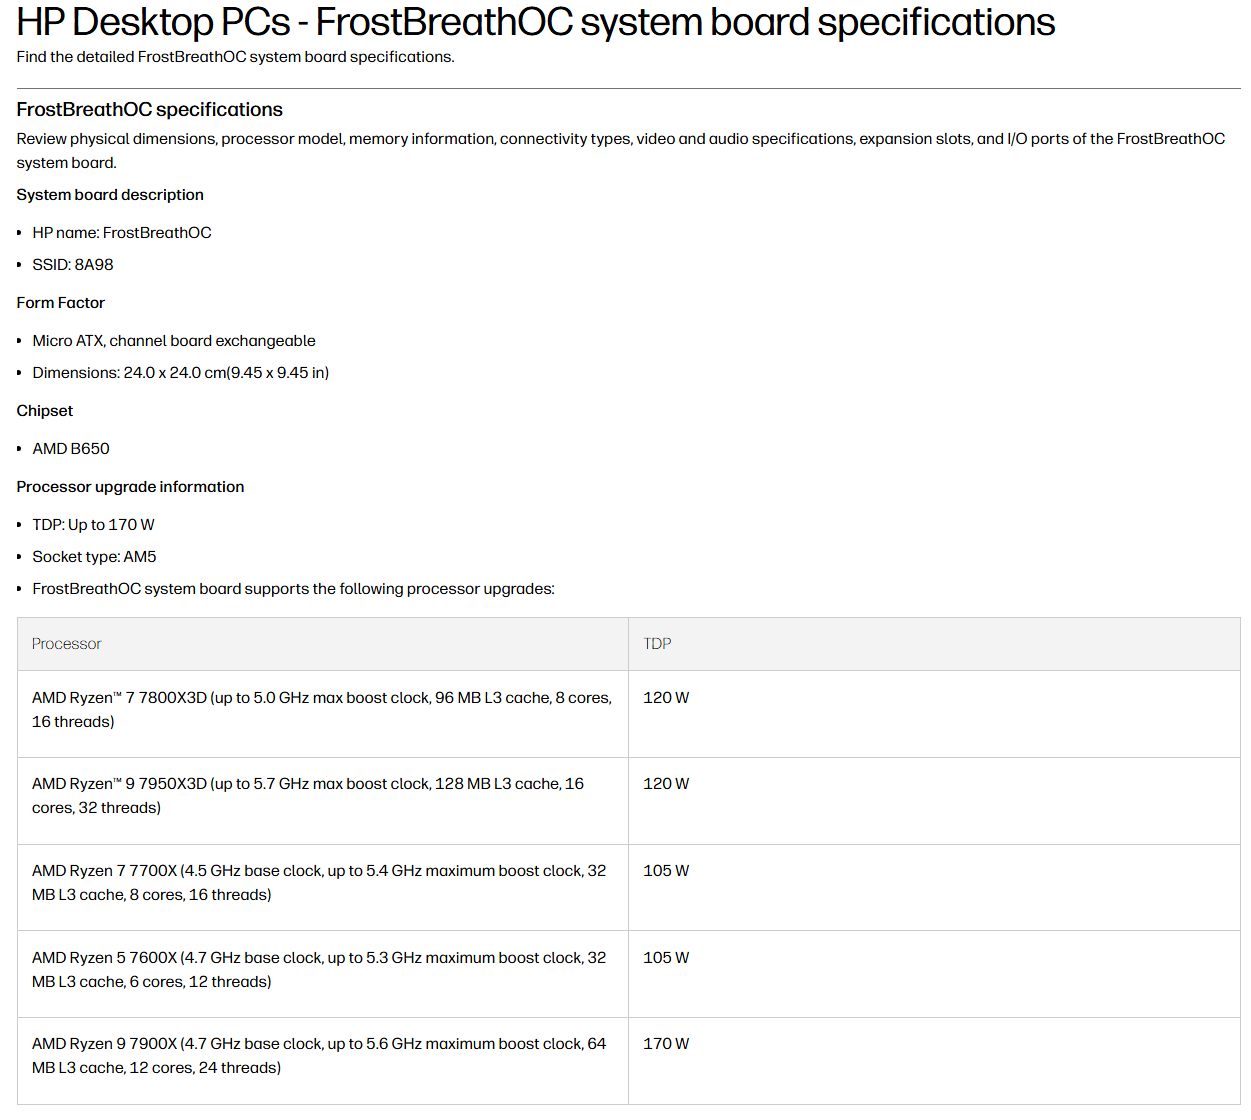
Task: Click the Socket type: AM5 entry
Action: [94, 556]
